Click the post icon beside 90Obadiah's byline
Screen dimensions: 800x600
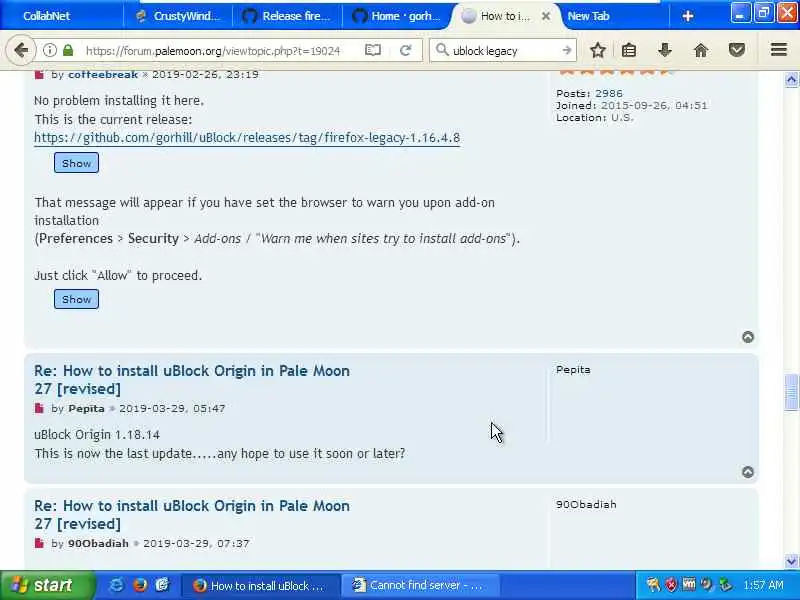(x=39, y=543)
